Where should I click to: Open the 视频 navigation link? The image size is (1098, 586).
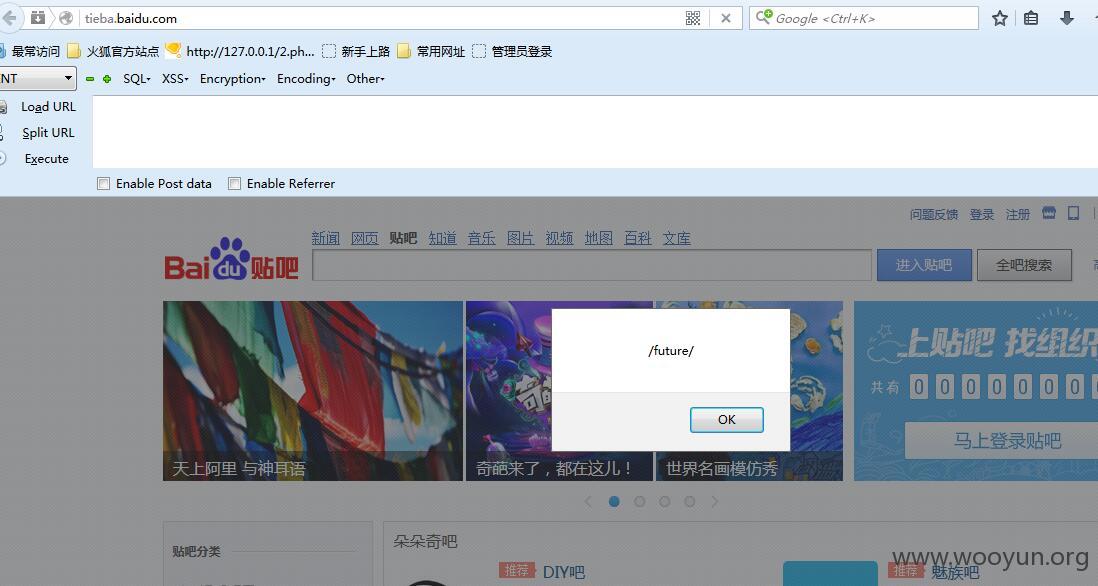(x=560, y=238)
